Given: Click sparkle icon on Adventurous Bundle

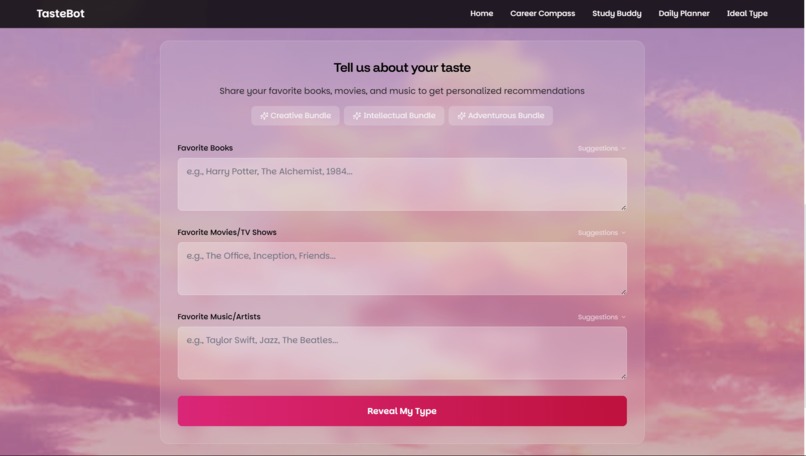Looking at the screenshot, I should [x=461, y=116].
